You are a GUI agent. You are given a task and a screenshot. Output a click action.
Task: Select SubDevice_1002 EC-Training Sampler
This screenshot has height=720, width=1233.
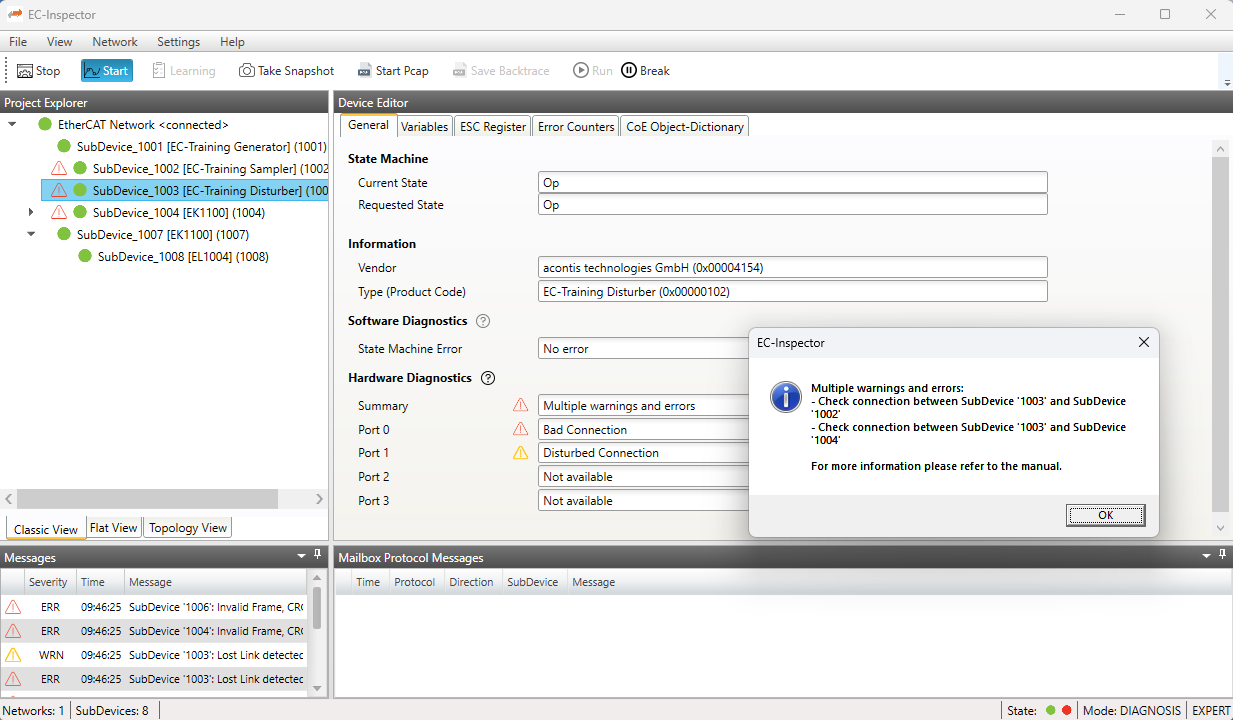coord(210,169)
